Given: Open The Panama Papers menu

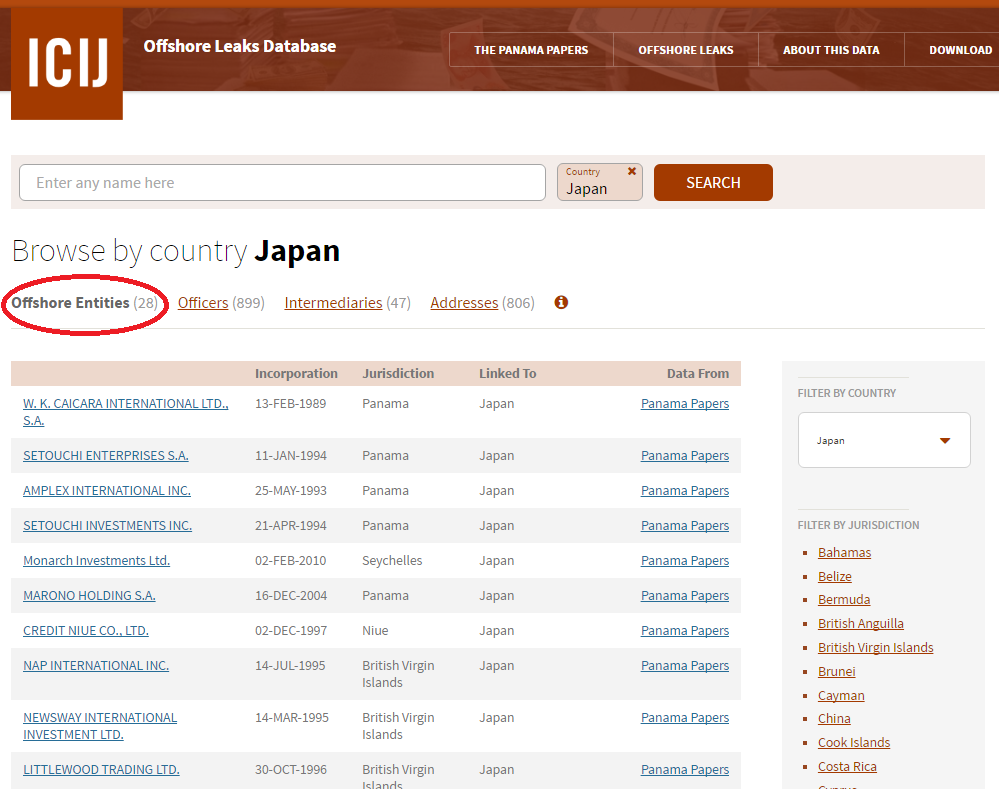Looking at the screenshot, I should [531, 50].
